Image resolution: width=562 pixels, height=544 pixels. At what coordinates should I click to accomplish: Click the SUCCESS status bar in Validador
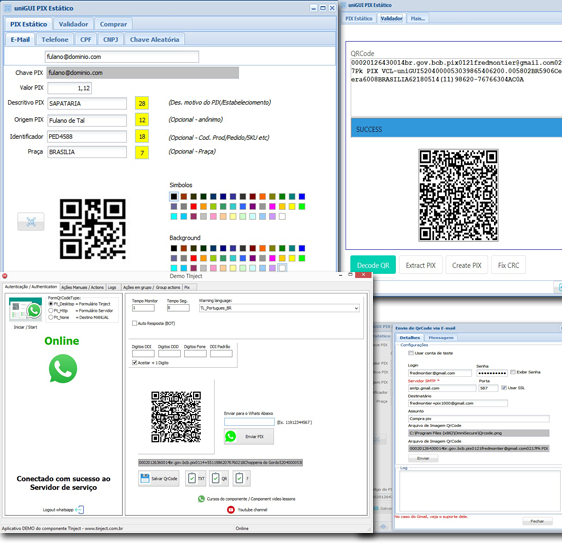[x=456, y=128]
